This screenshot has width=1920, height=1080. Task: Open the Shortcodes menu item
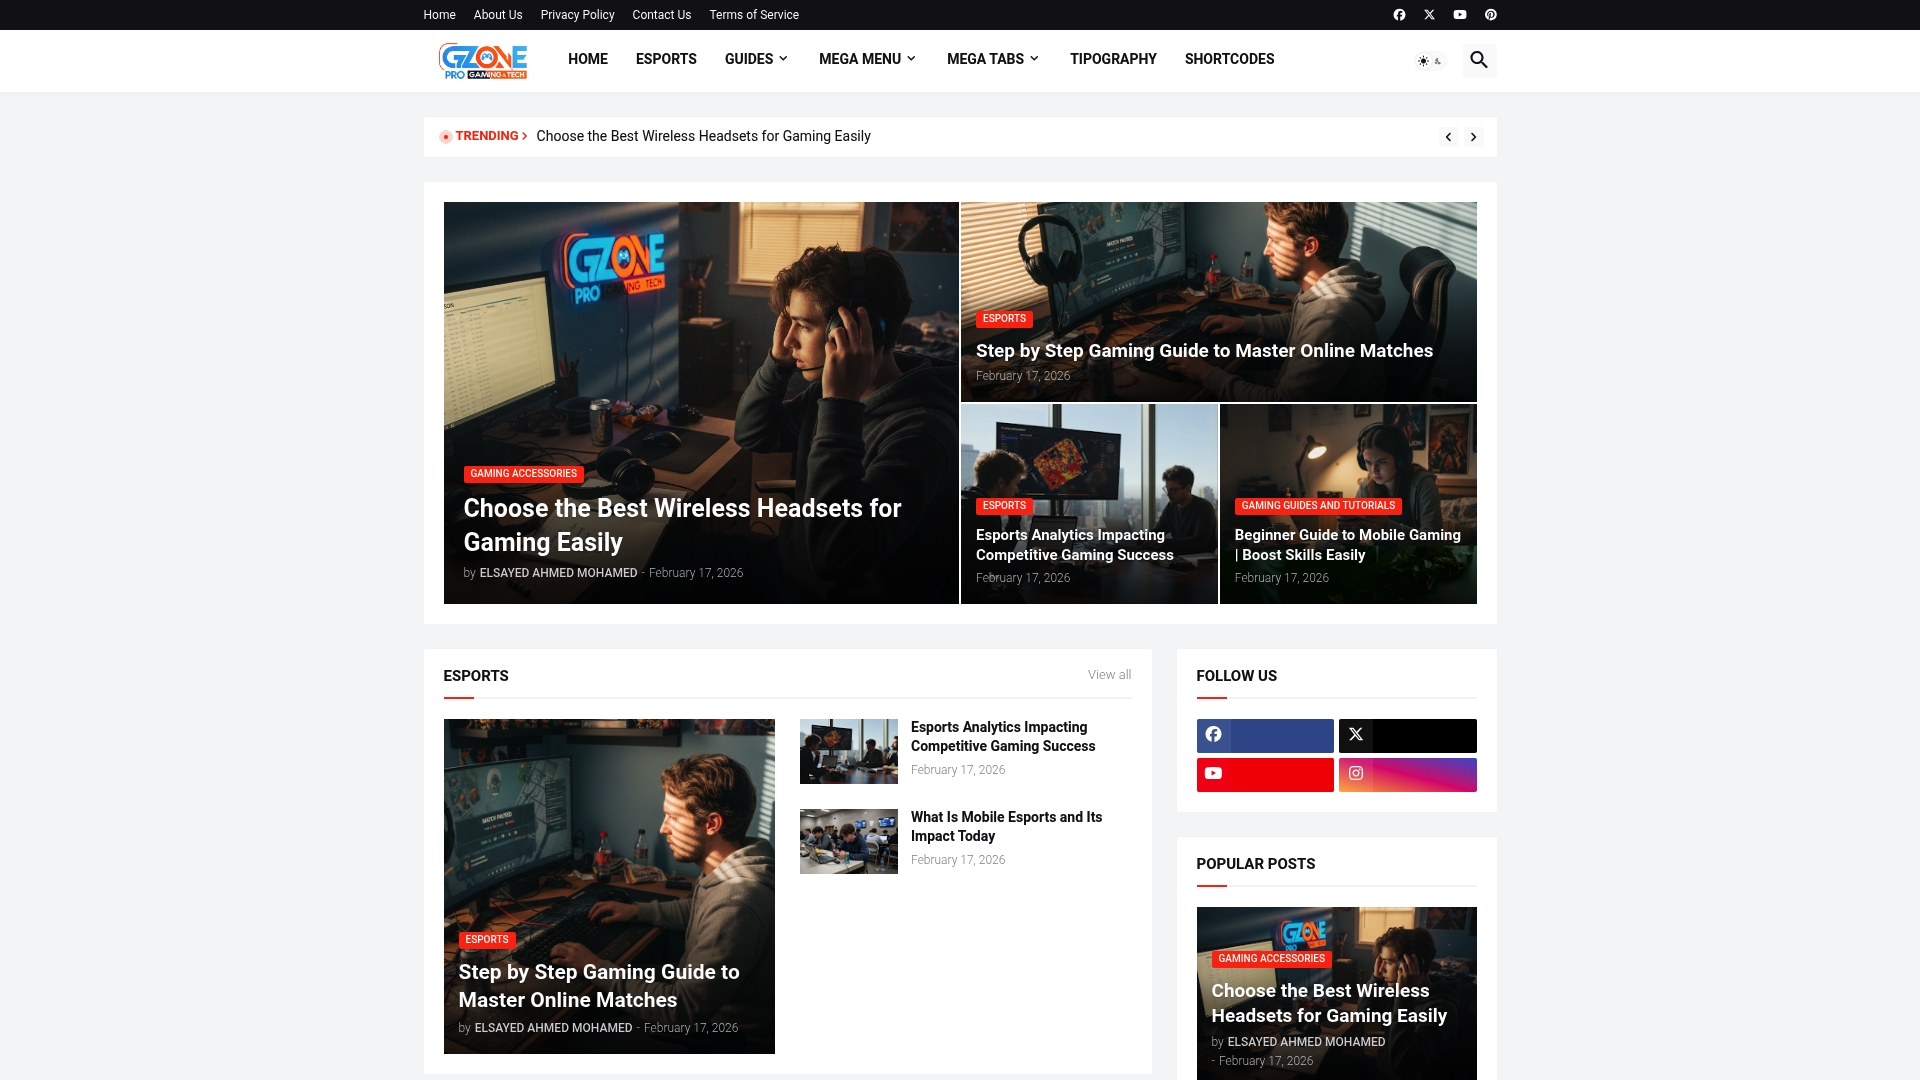coord(1229,59)
